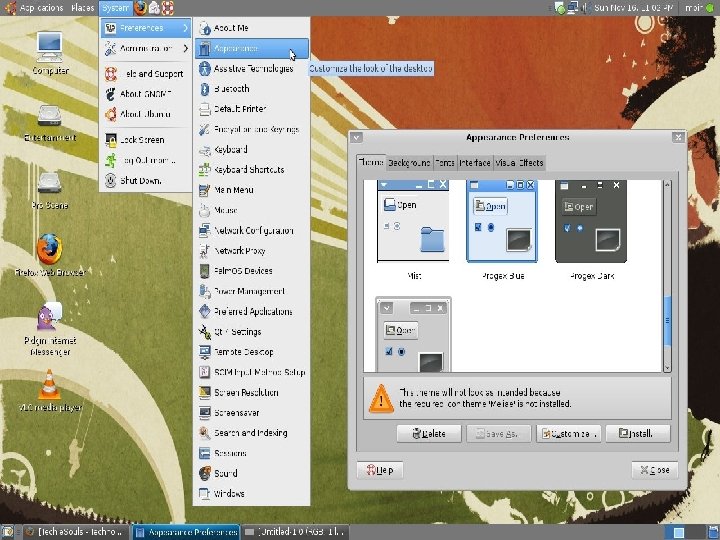Open Power Management preferences
Viewport: 720px width, 540px height.
tap(252, 291)
